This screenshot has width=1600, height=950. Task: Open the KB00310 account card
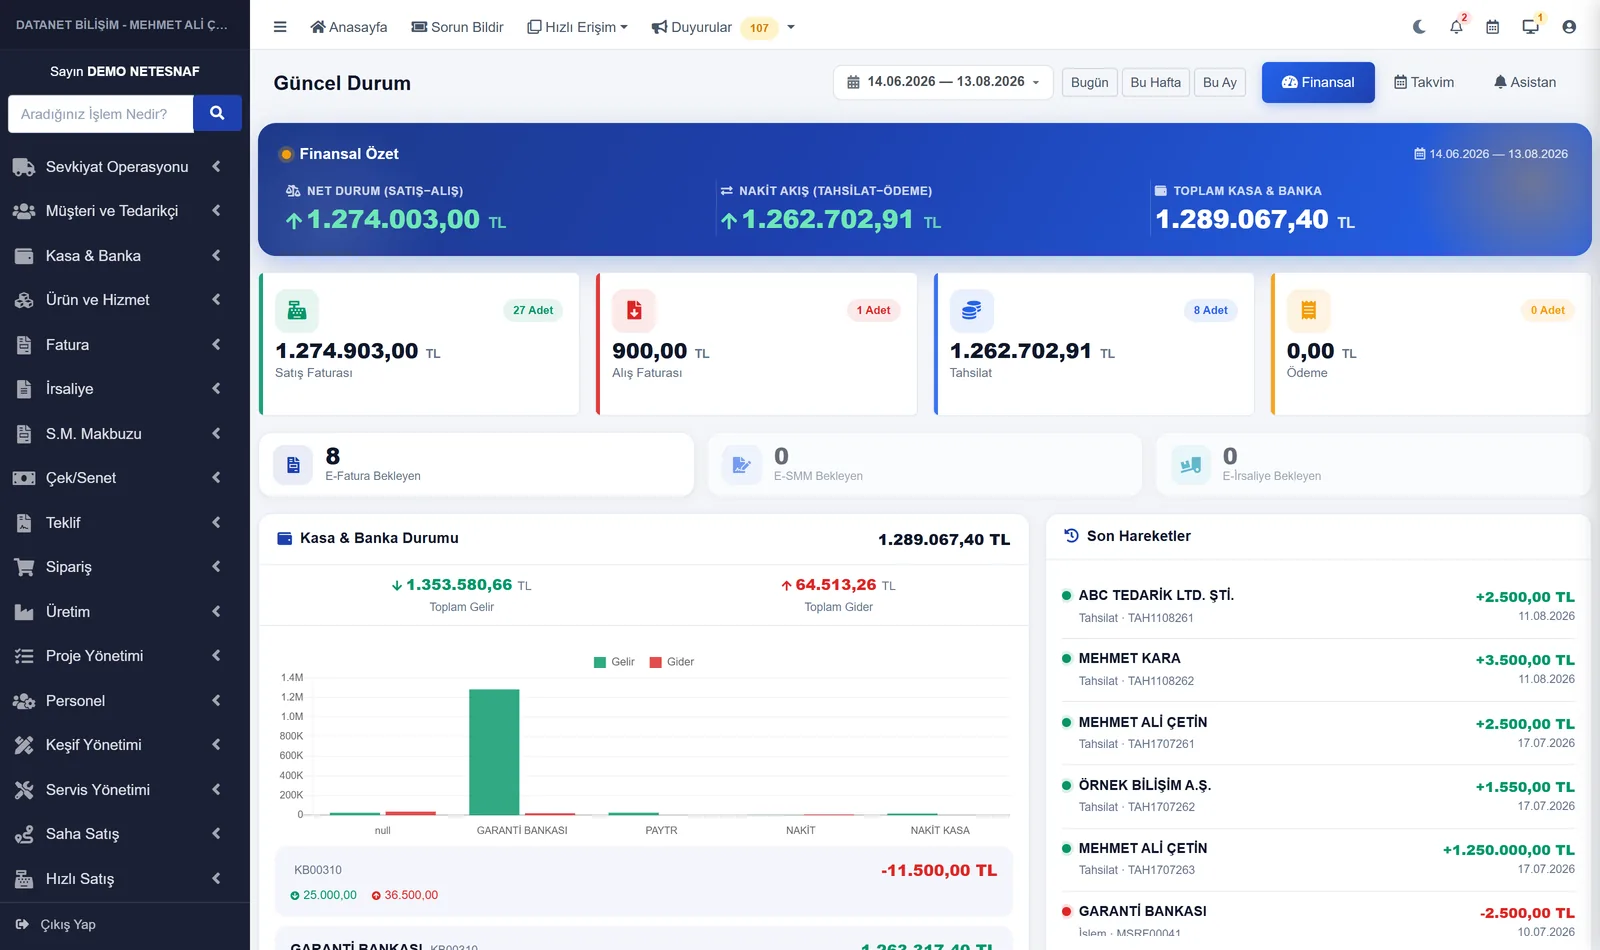[644, 882]
